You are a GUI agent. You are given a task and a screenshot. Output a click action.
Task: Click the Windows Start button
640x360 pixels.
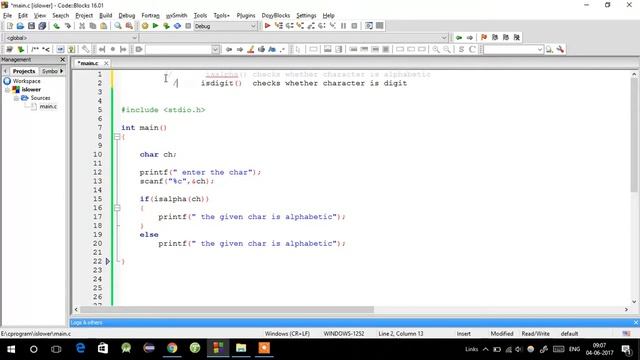(x=11, y=349)
